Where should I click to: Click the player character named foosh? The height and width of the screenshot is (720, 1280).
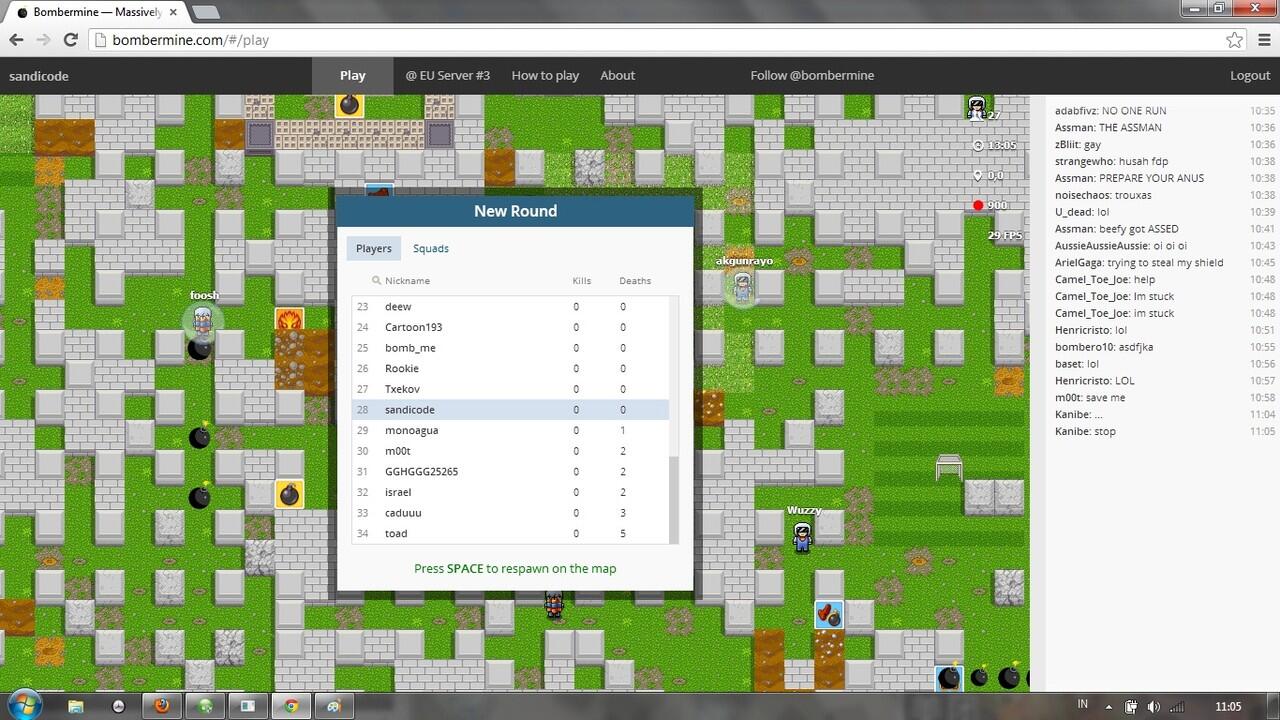pos(202,320)
